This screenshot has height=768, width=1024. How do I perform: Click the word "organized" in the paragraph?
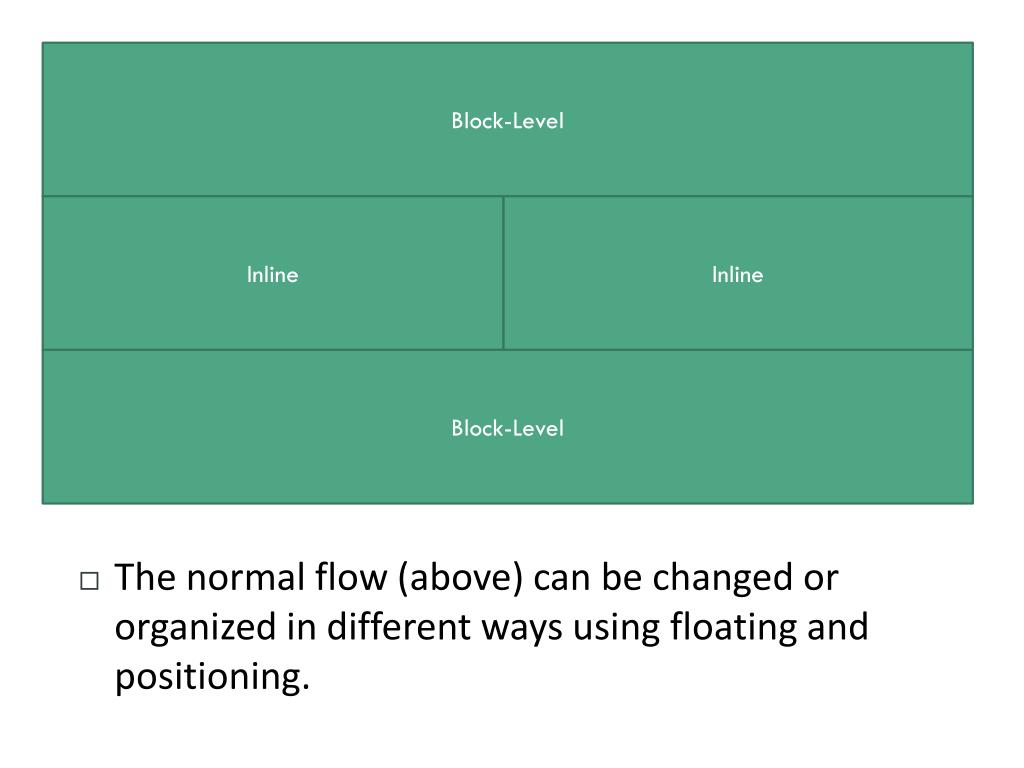point(195,628)
